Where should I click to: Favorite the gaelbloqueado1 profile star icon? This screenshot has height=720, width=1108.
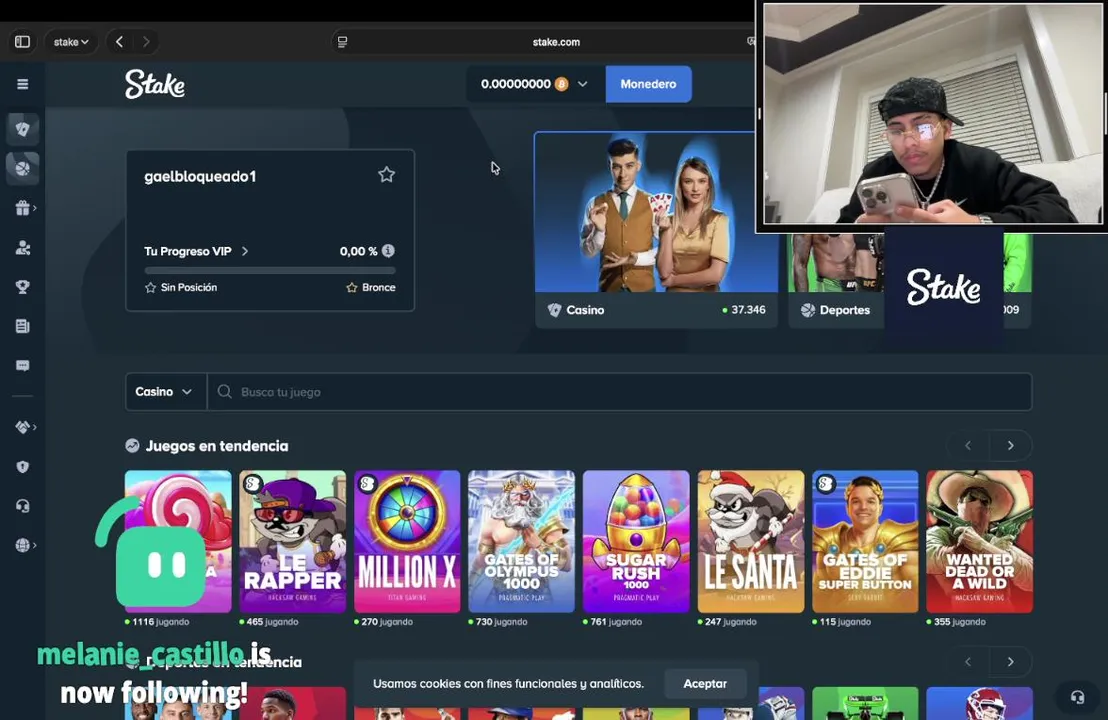pyautogui.click(x=386, y=175)
